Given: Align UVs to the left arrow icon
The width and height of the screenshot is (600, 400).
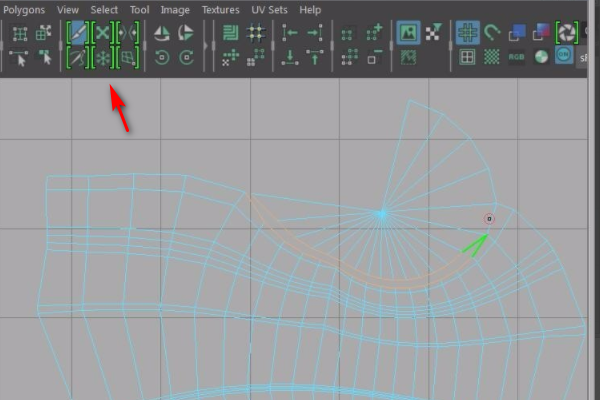Looking at the screenshot, I should click(290, 33).
